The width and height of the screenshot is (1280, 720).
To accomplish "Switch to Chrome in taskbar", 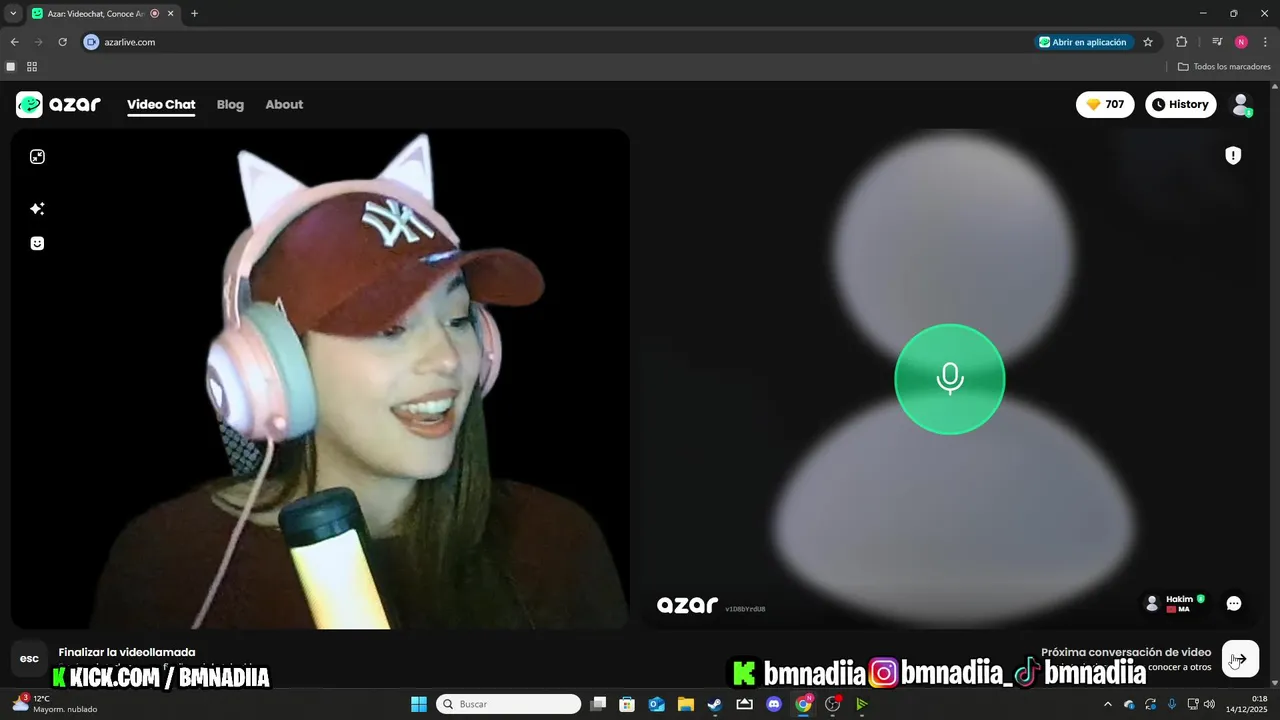I will click(x=803, y=704).
